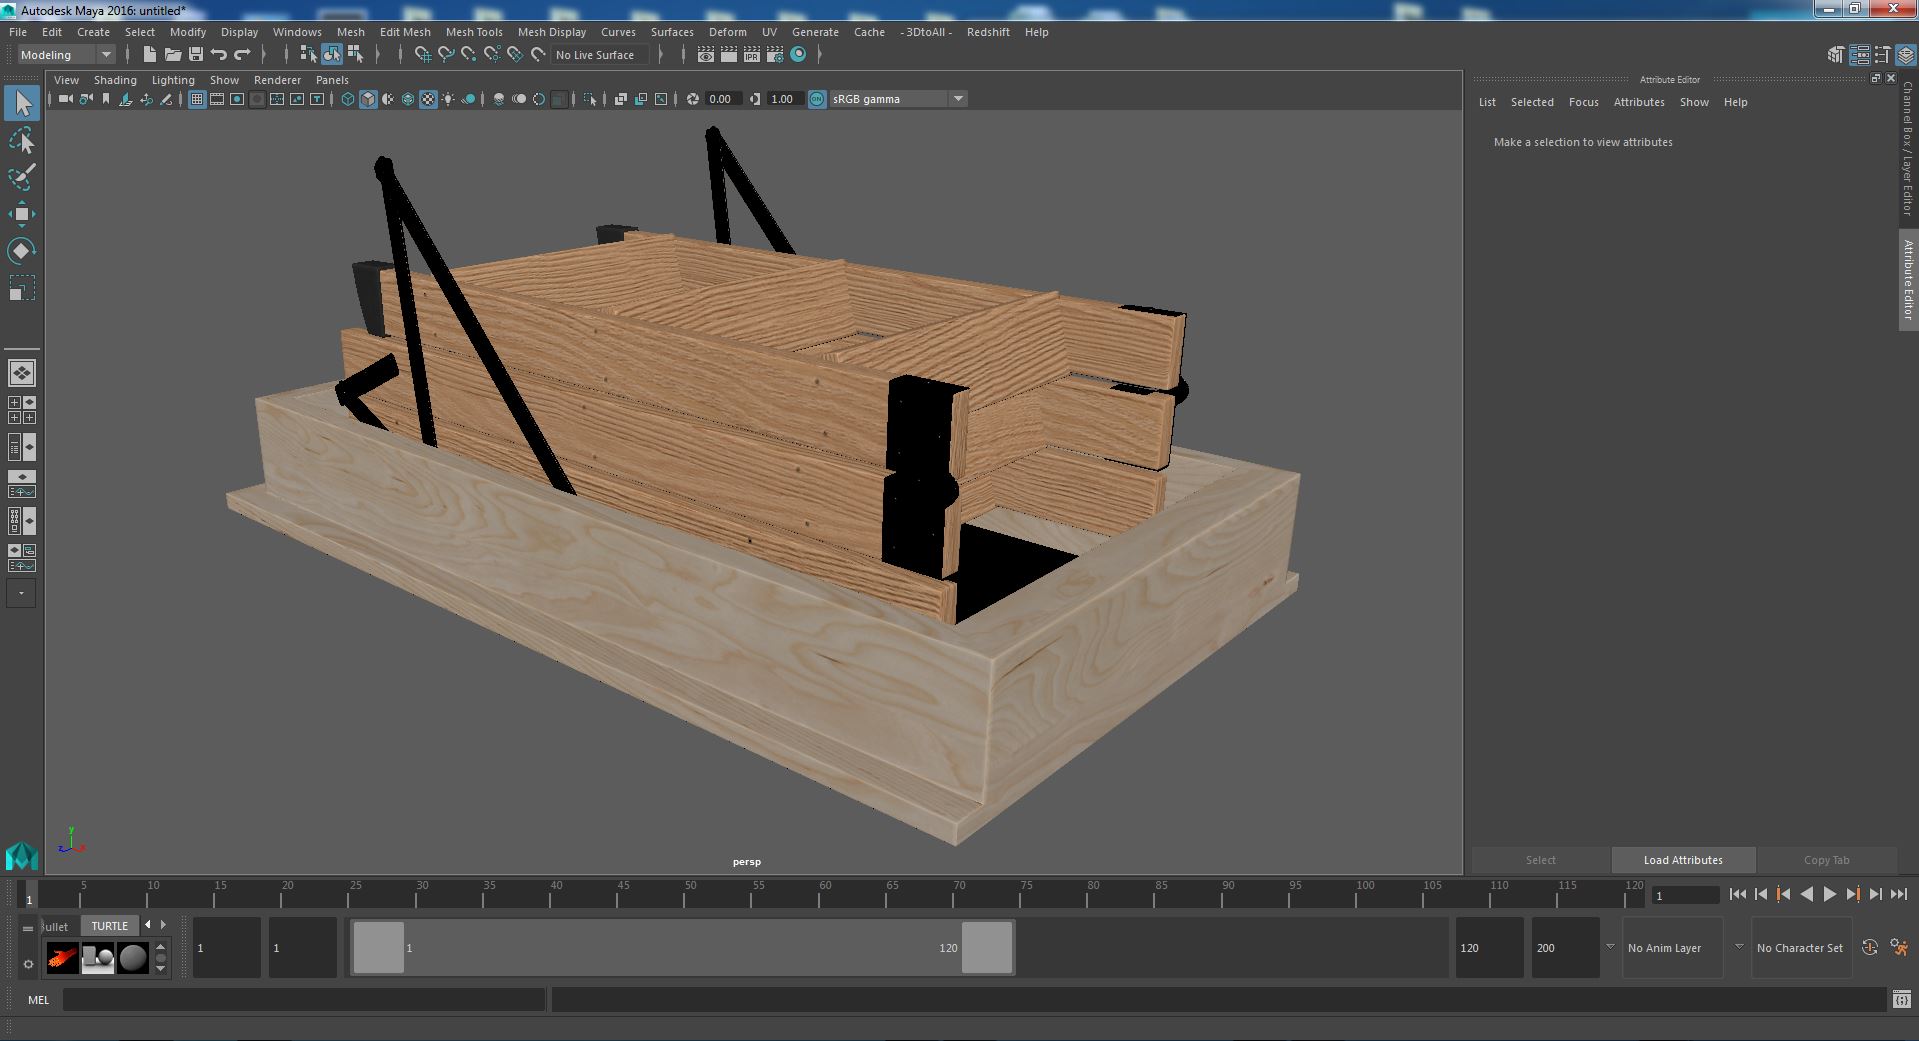Open Attribute Editor Selected menu
This screenshot has width=1919, height=1041.
[x=1532, y=102]
